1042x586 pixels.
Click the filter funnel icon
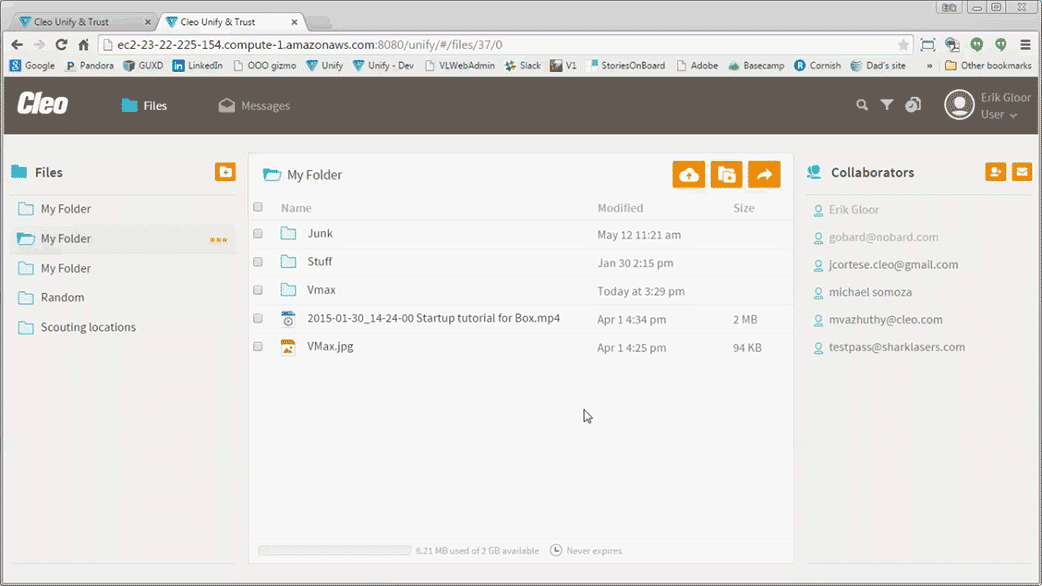[886, 104]
